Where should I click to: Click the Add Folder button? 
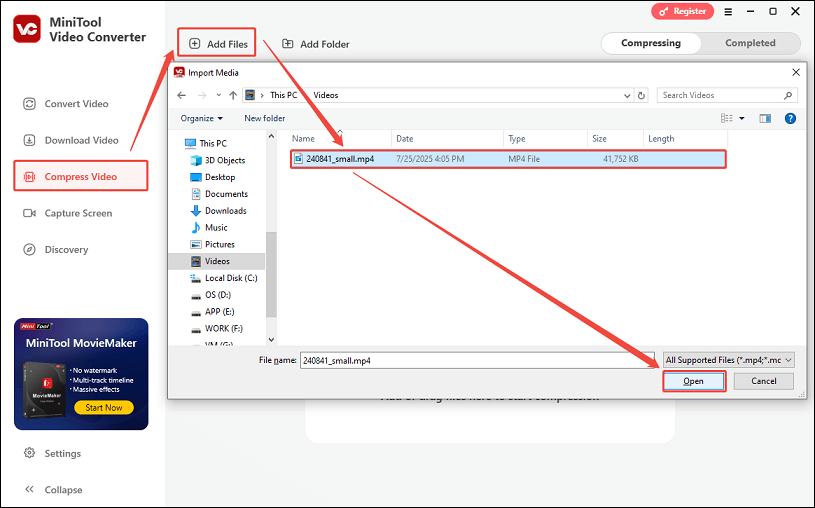316,44
